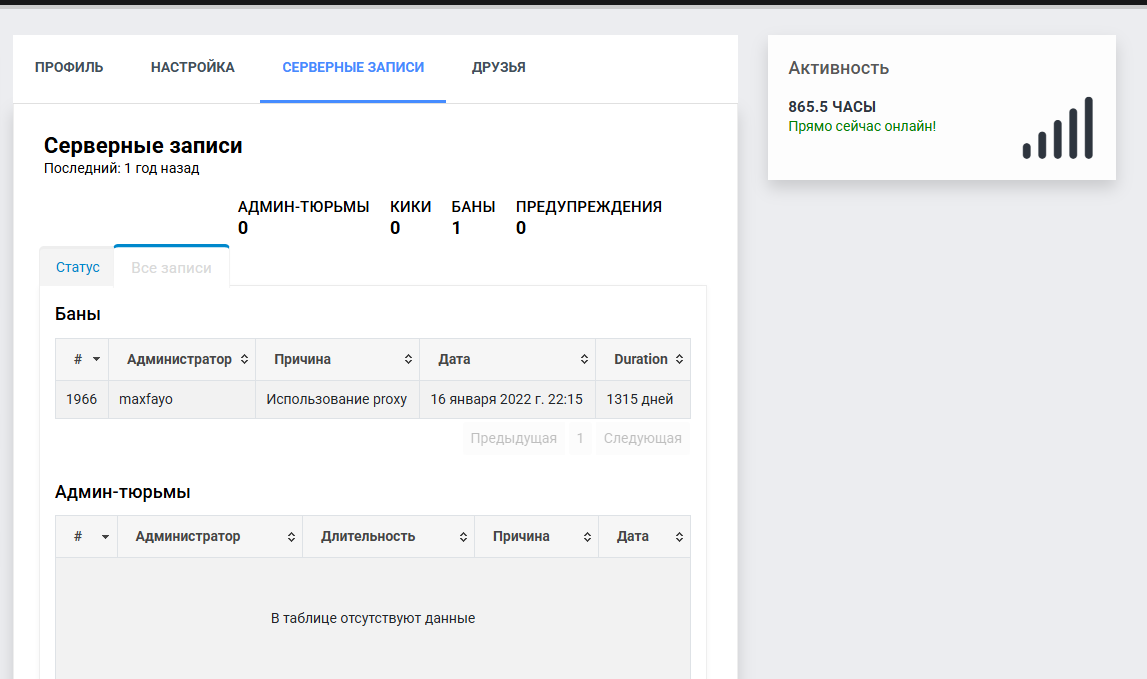Sort Админ-тюрьмы table by # column arrow

point(105,537)
